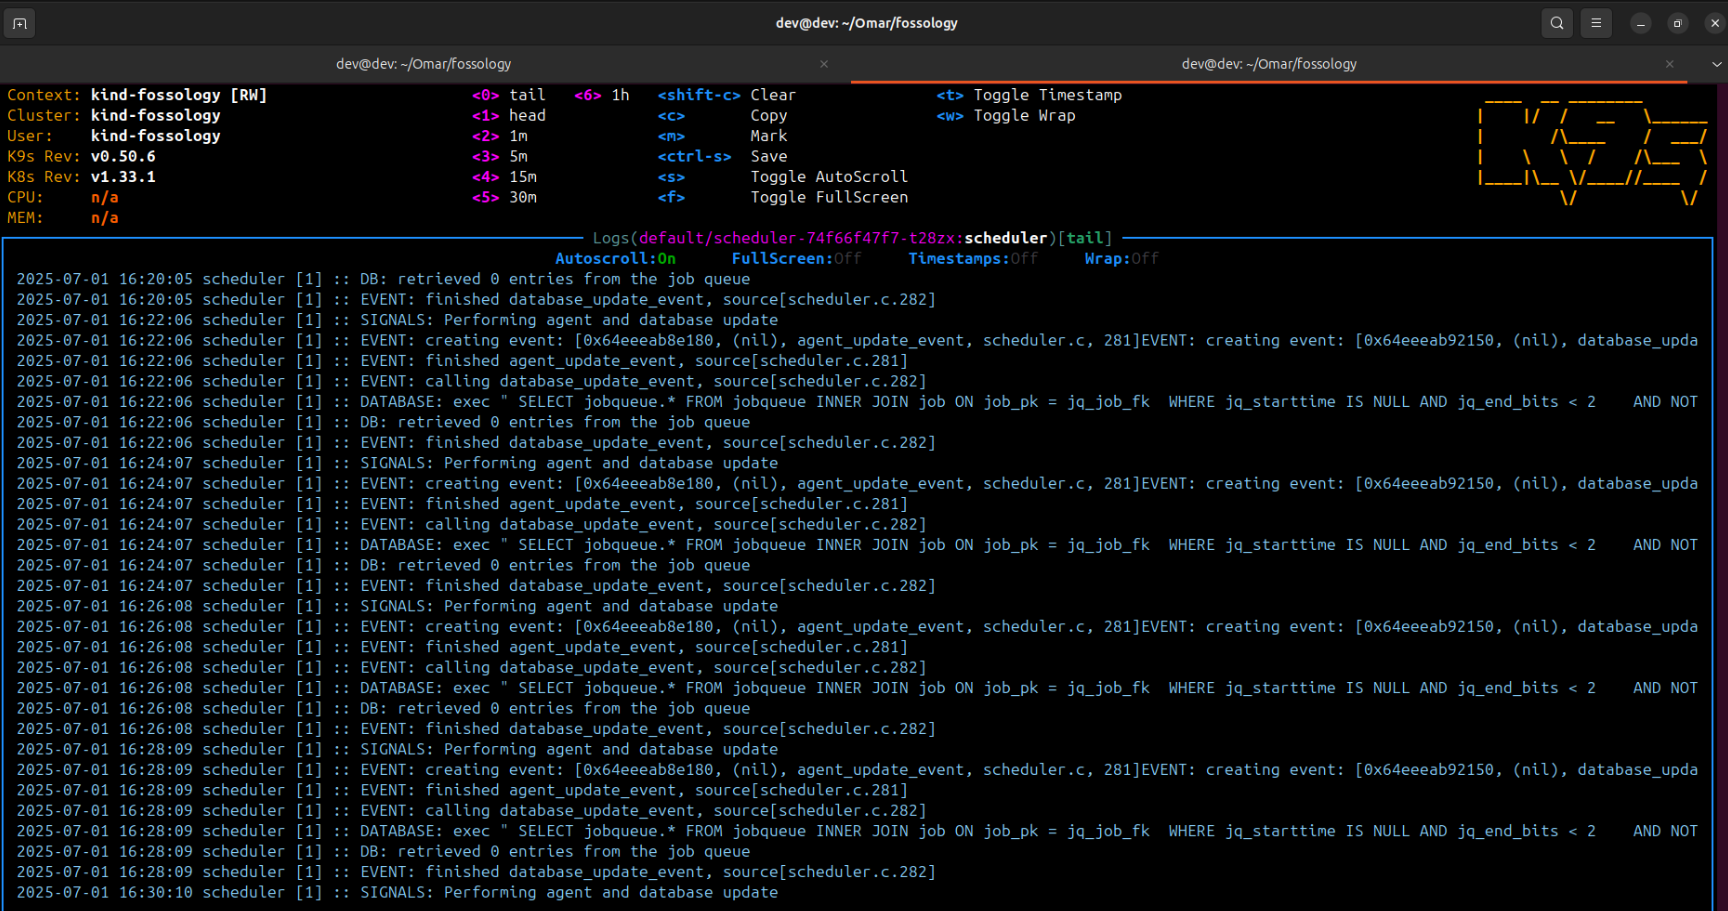Click K8s Rev value v1.33.1
The image size is (1728, 911).
click(123, 177)
